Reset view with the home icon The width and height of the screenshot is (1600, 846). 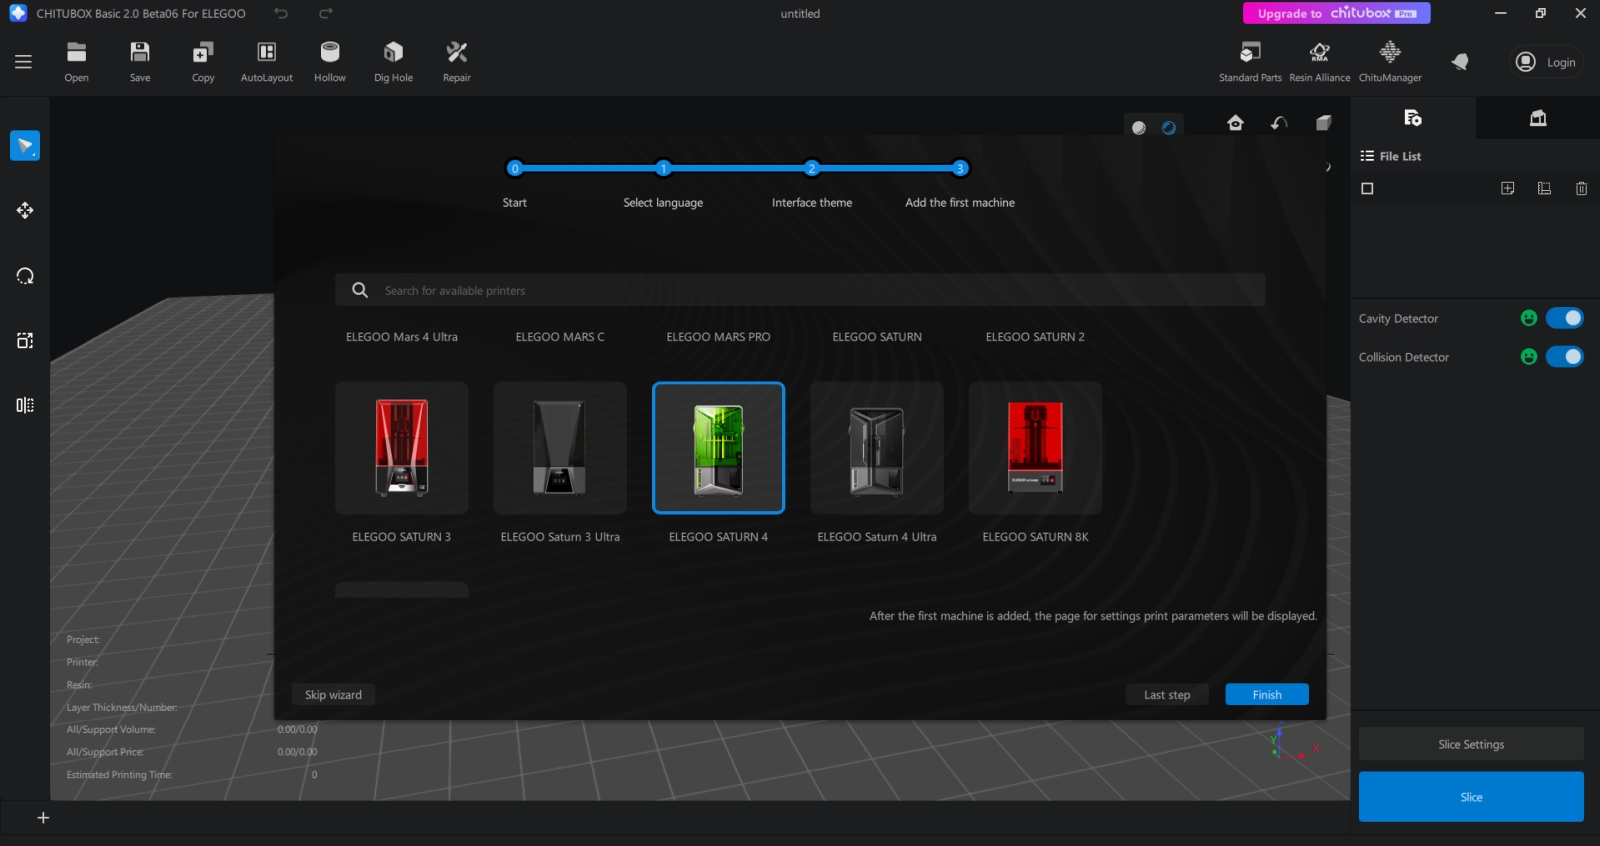coord(1236,123)
